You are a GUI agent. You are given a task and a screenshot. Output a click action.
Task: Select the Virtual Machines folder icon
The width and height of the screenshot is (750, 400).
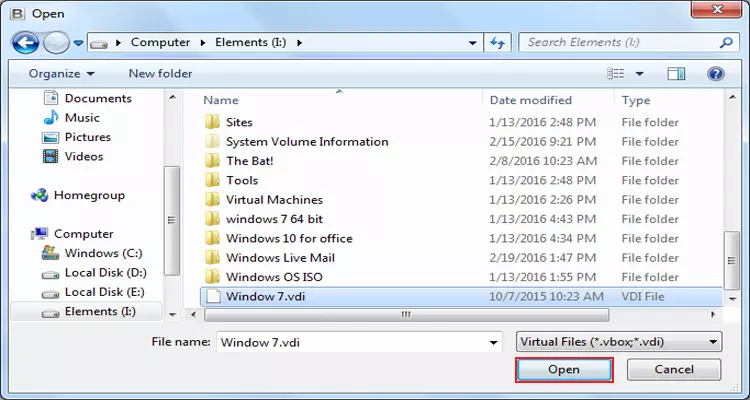coord(212,200)
